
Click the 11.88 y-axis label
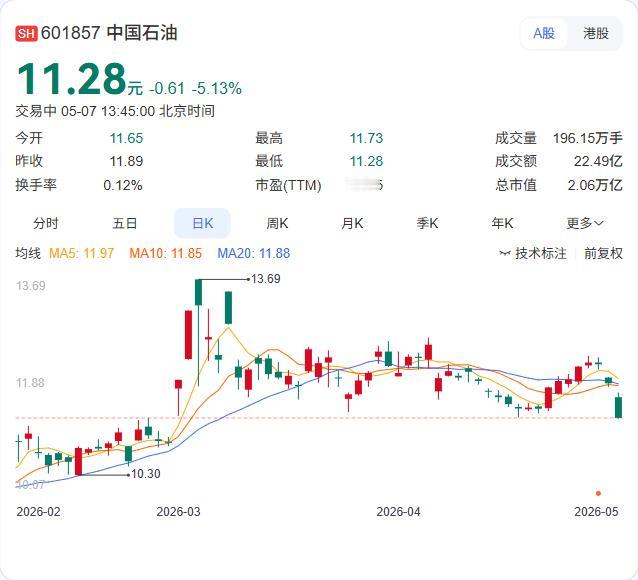pyautogui.click(x=30, y=383)
